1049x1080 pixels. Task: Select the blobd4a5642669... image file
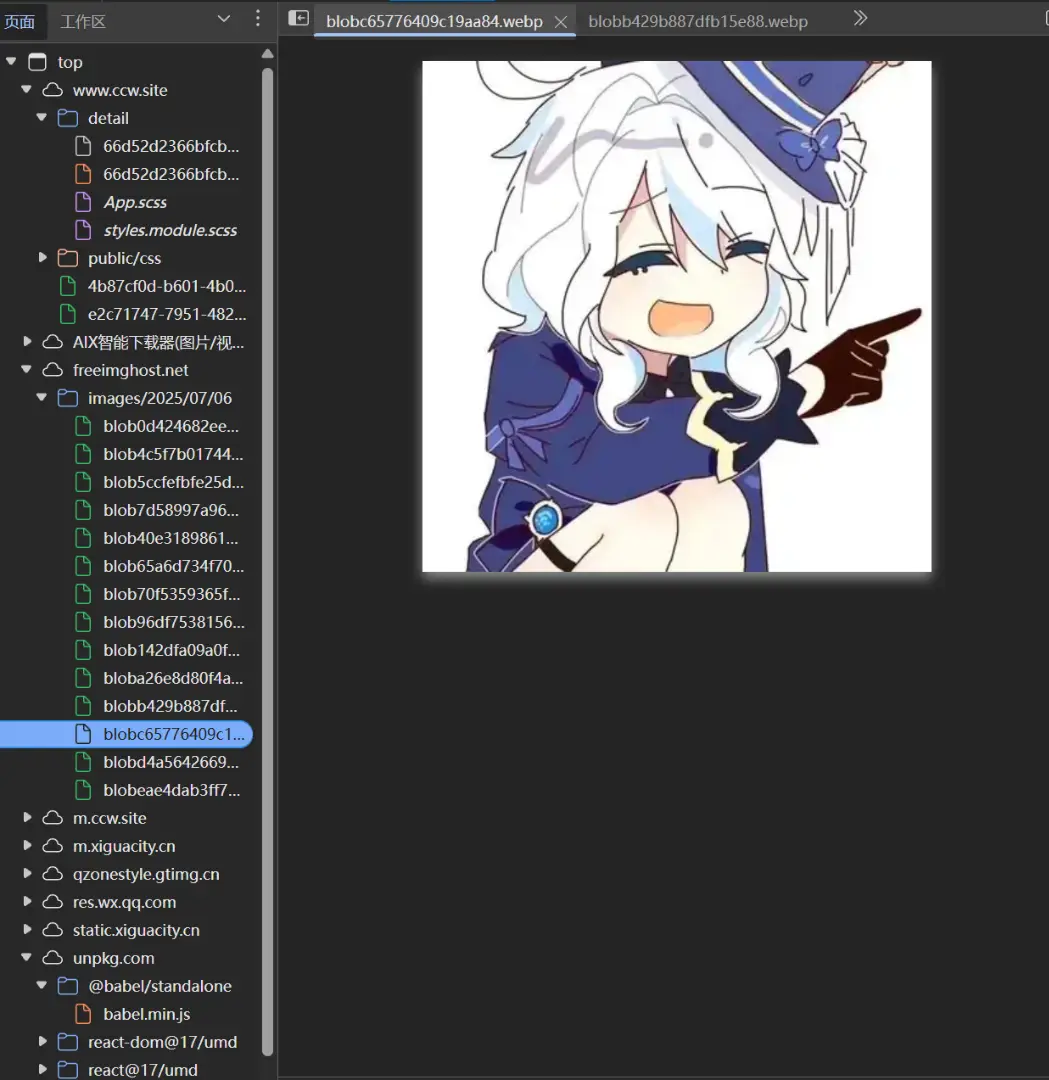172,762
